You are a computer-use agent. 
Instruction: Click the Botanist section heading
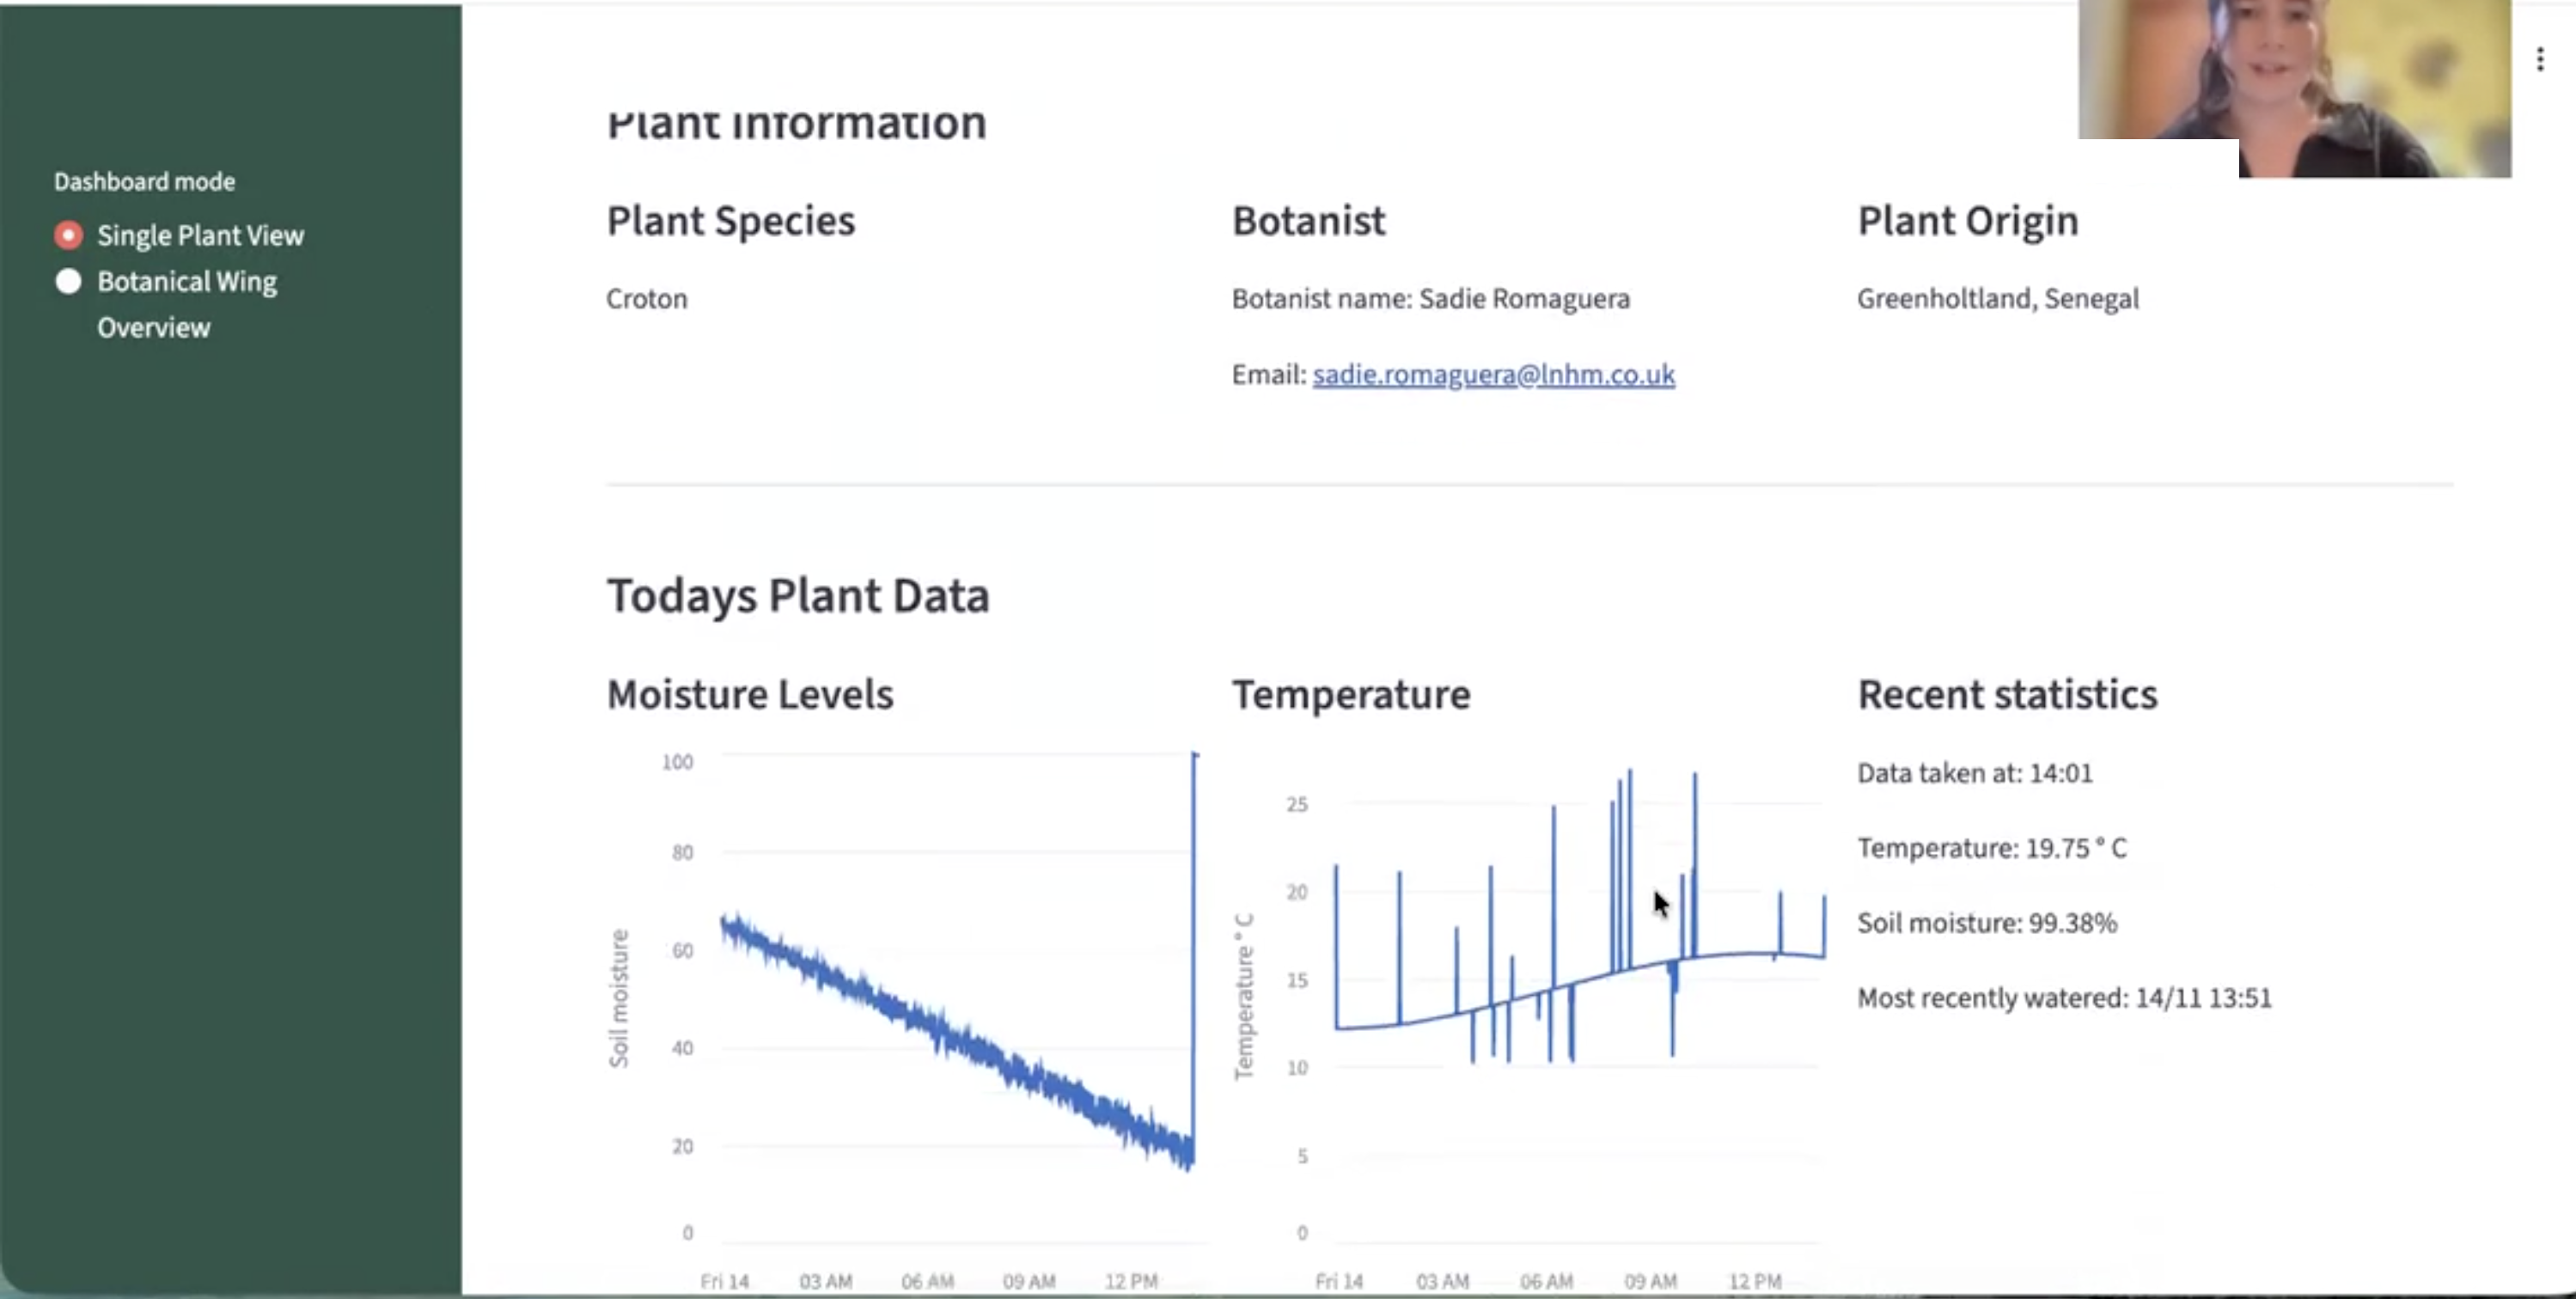point(1308,221)
